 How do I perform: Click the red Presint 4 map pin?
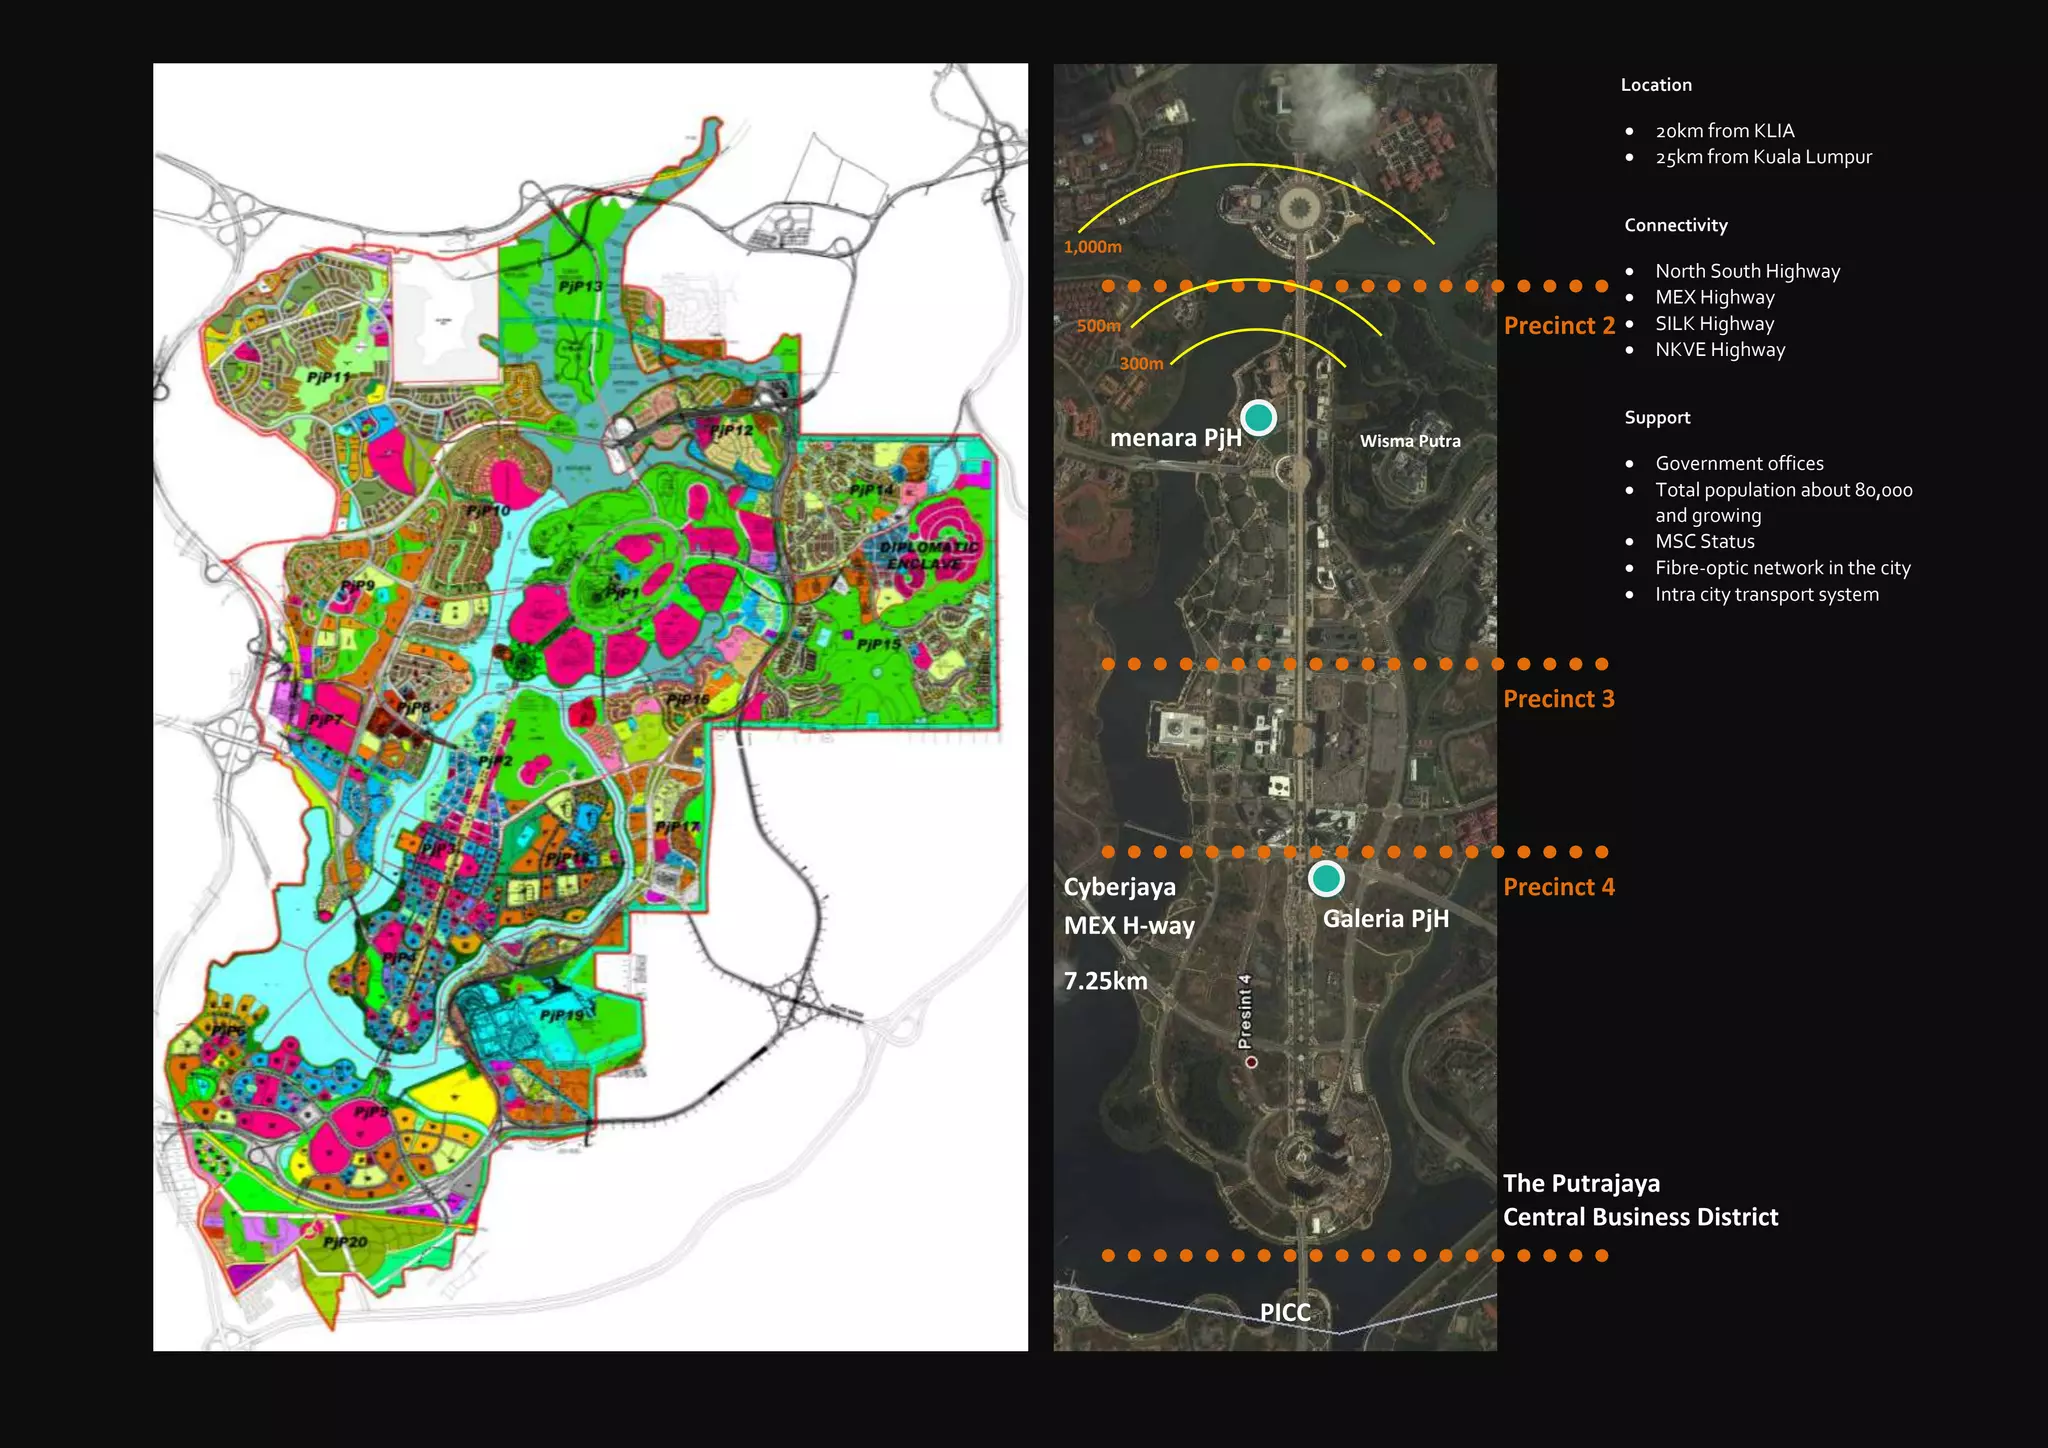pyautogui.click(x=1251, y=1062)
